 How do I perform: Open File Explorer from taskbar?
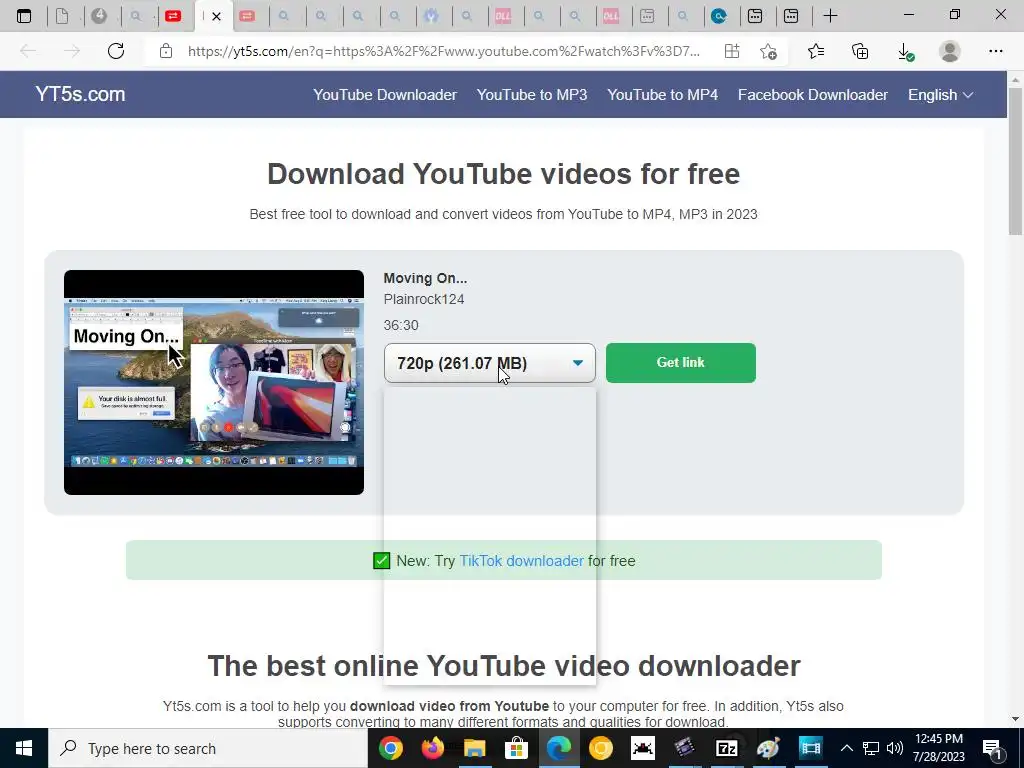tap(475, 748)
